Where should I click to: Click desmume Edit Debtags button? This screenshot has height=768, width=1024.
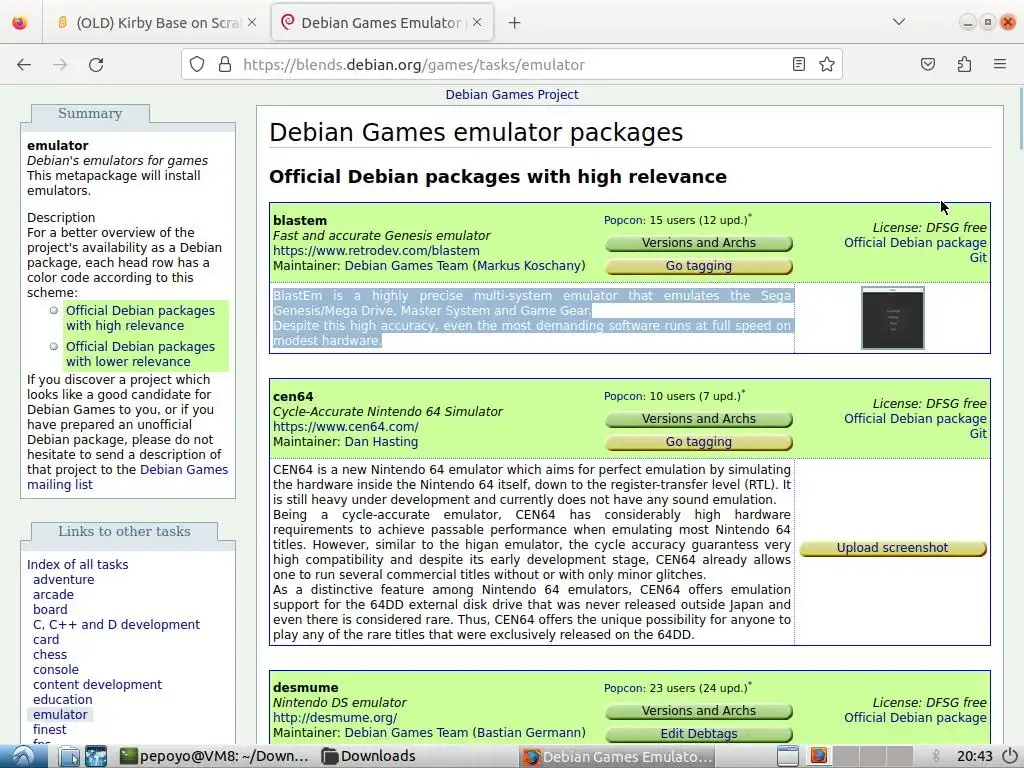click(699, 733)
